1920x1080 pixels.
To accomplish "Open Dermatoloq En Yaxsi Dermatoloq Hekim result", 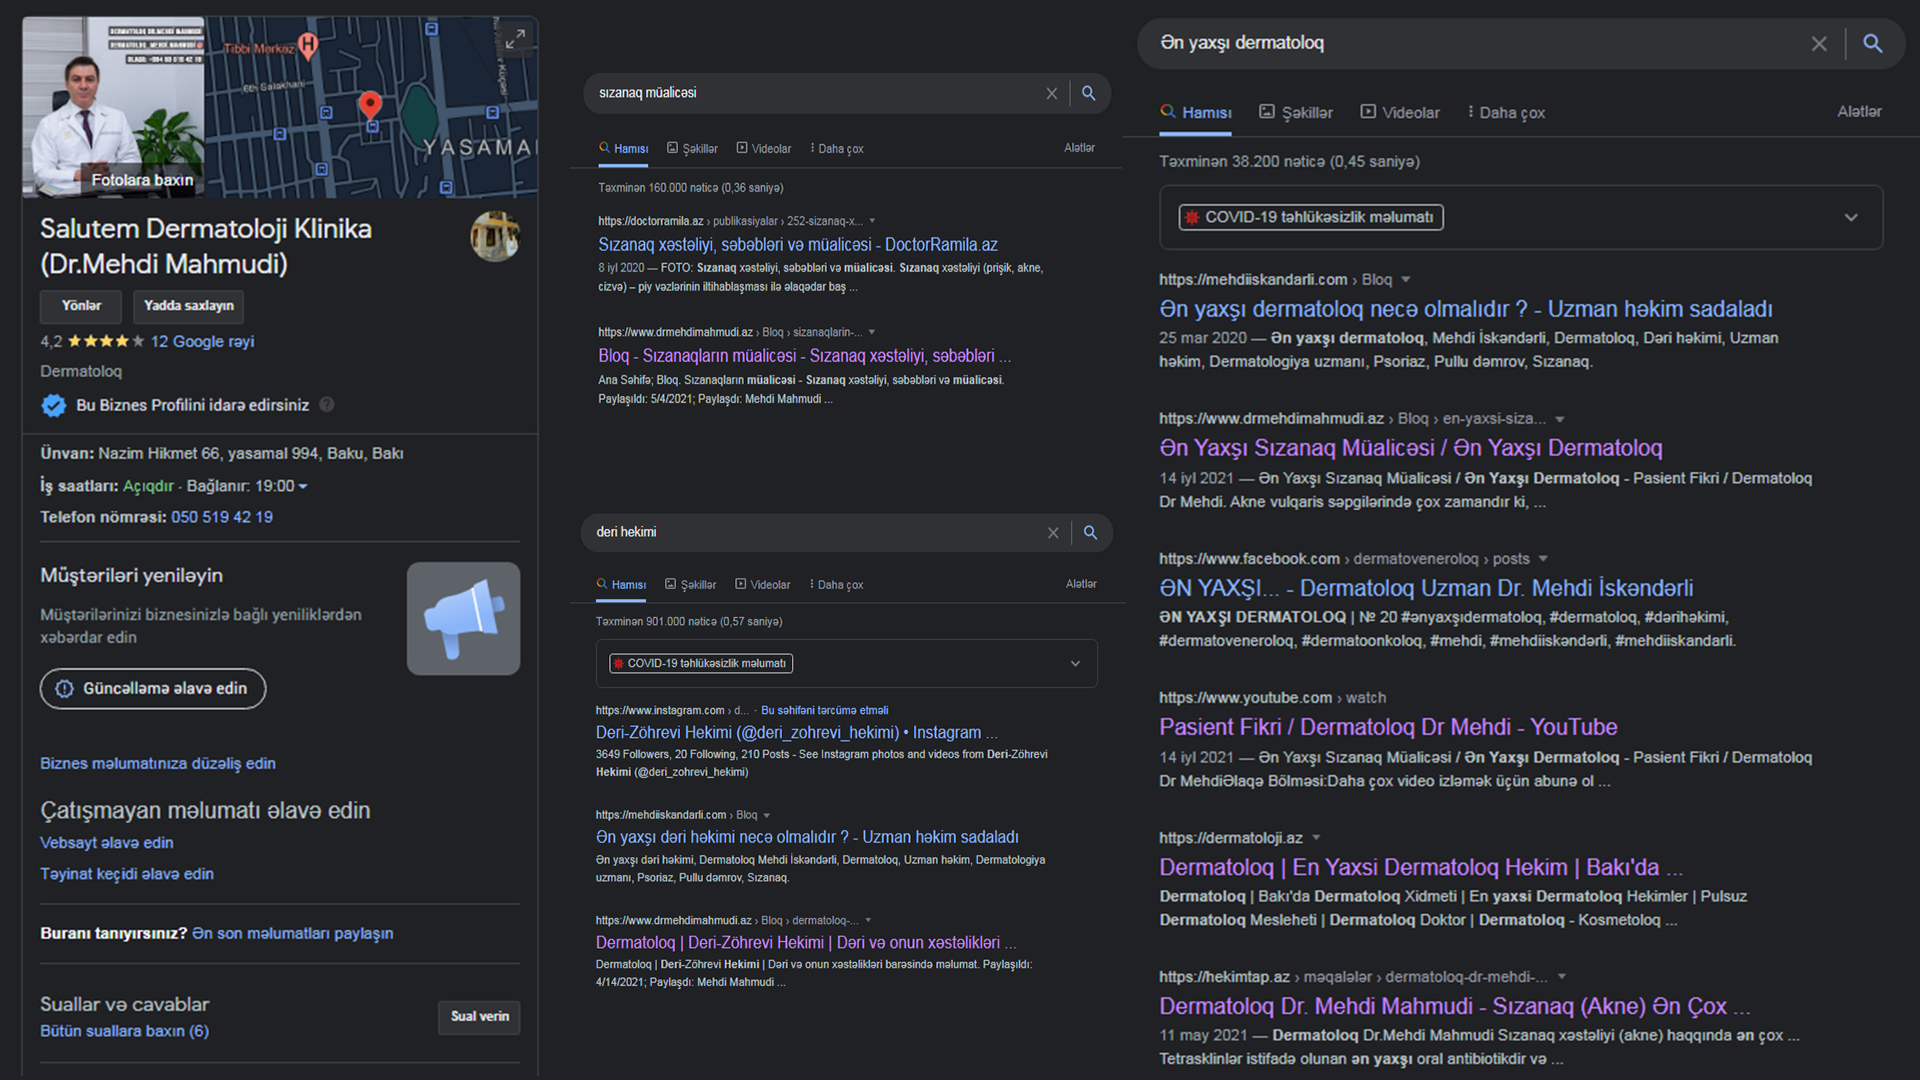I will point(1421,867).
